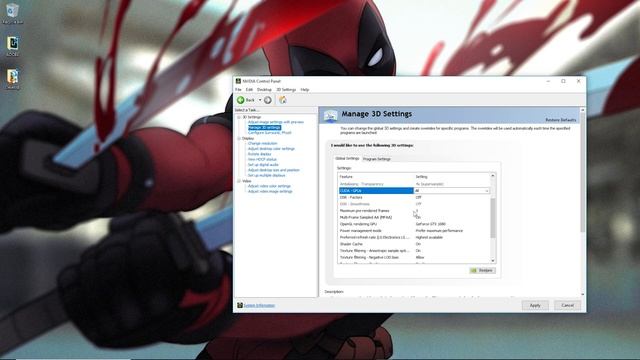Collapse the Video tree node

click(239, 181)
